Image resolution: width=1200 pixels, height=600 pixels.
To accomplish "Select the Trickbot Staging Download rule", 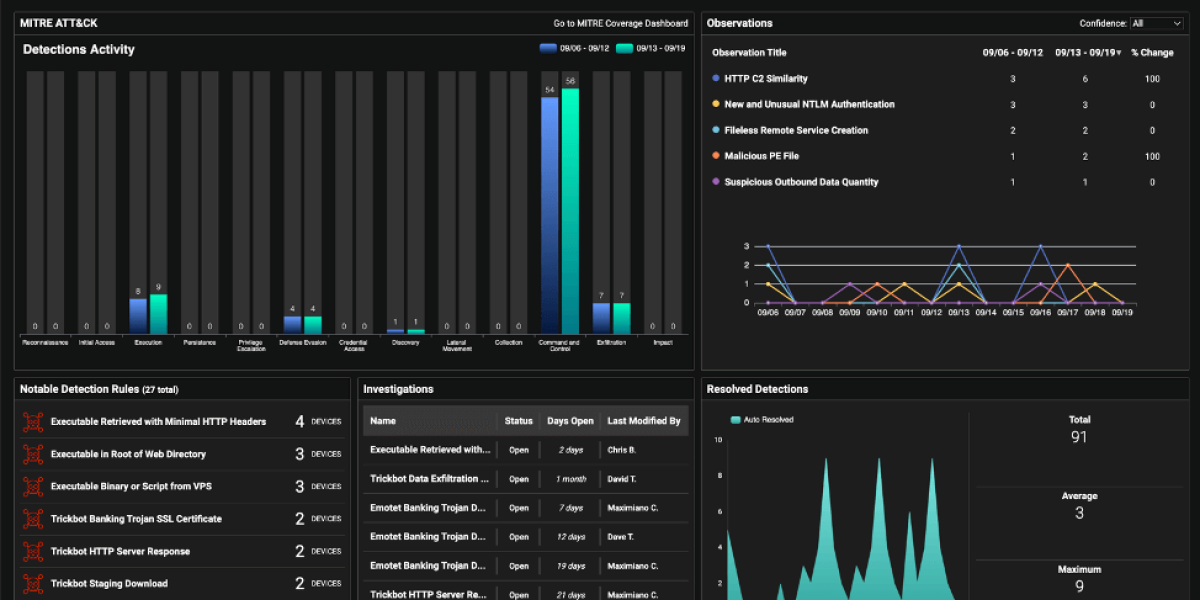I will [109, 584].
